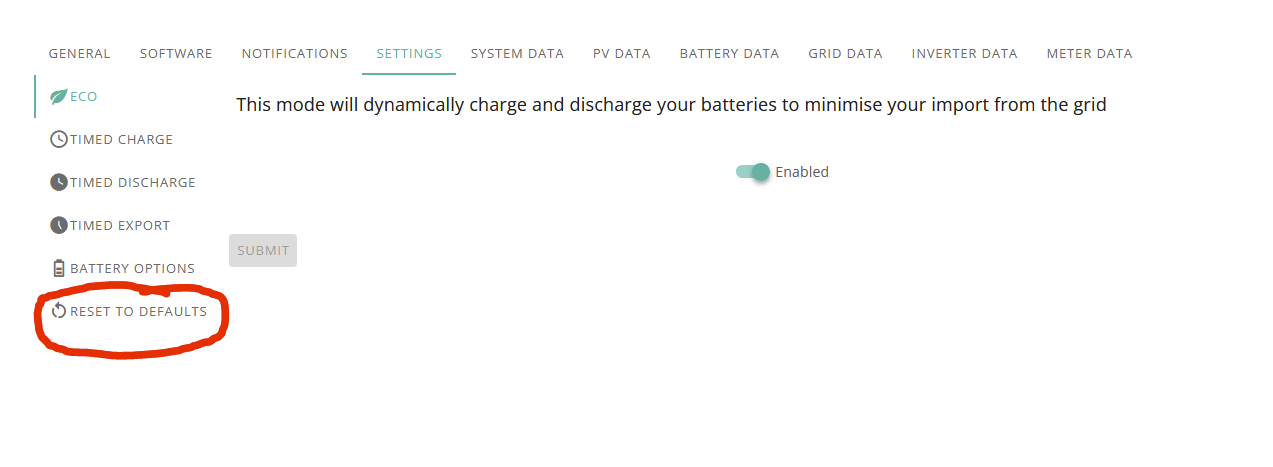Open the General tab
The height and width of the screenshot is (467, 1273).
click(x=80, y=54)
